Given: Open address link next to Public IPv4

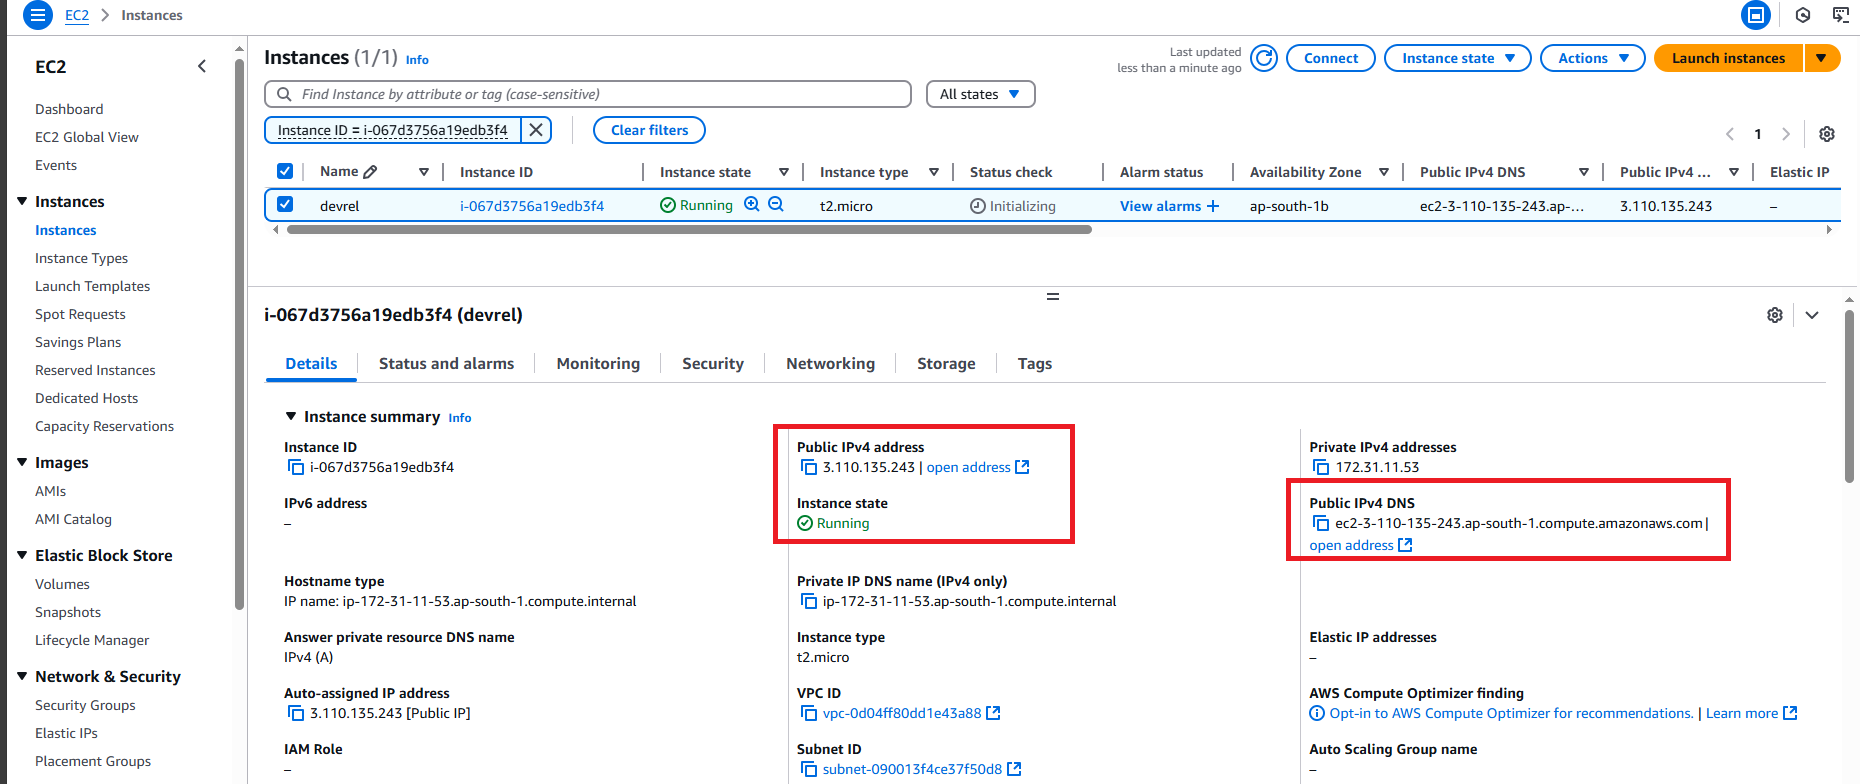Looking at the screenshot, I should pos(978,467).
